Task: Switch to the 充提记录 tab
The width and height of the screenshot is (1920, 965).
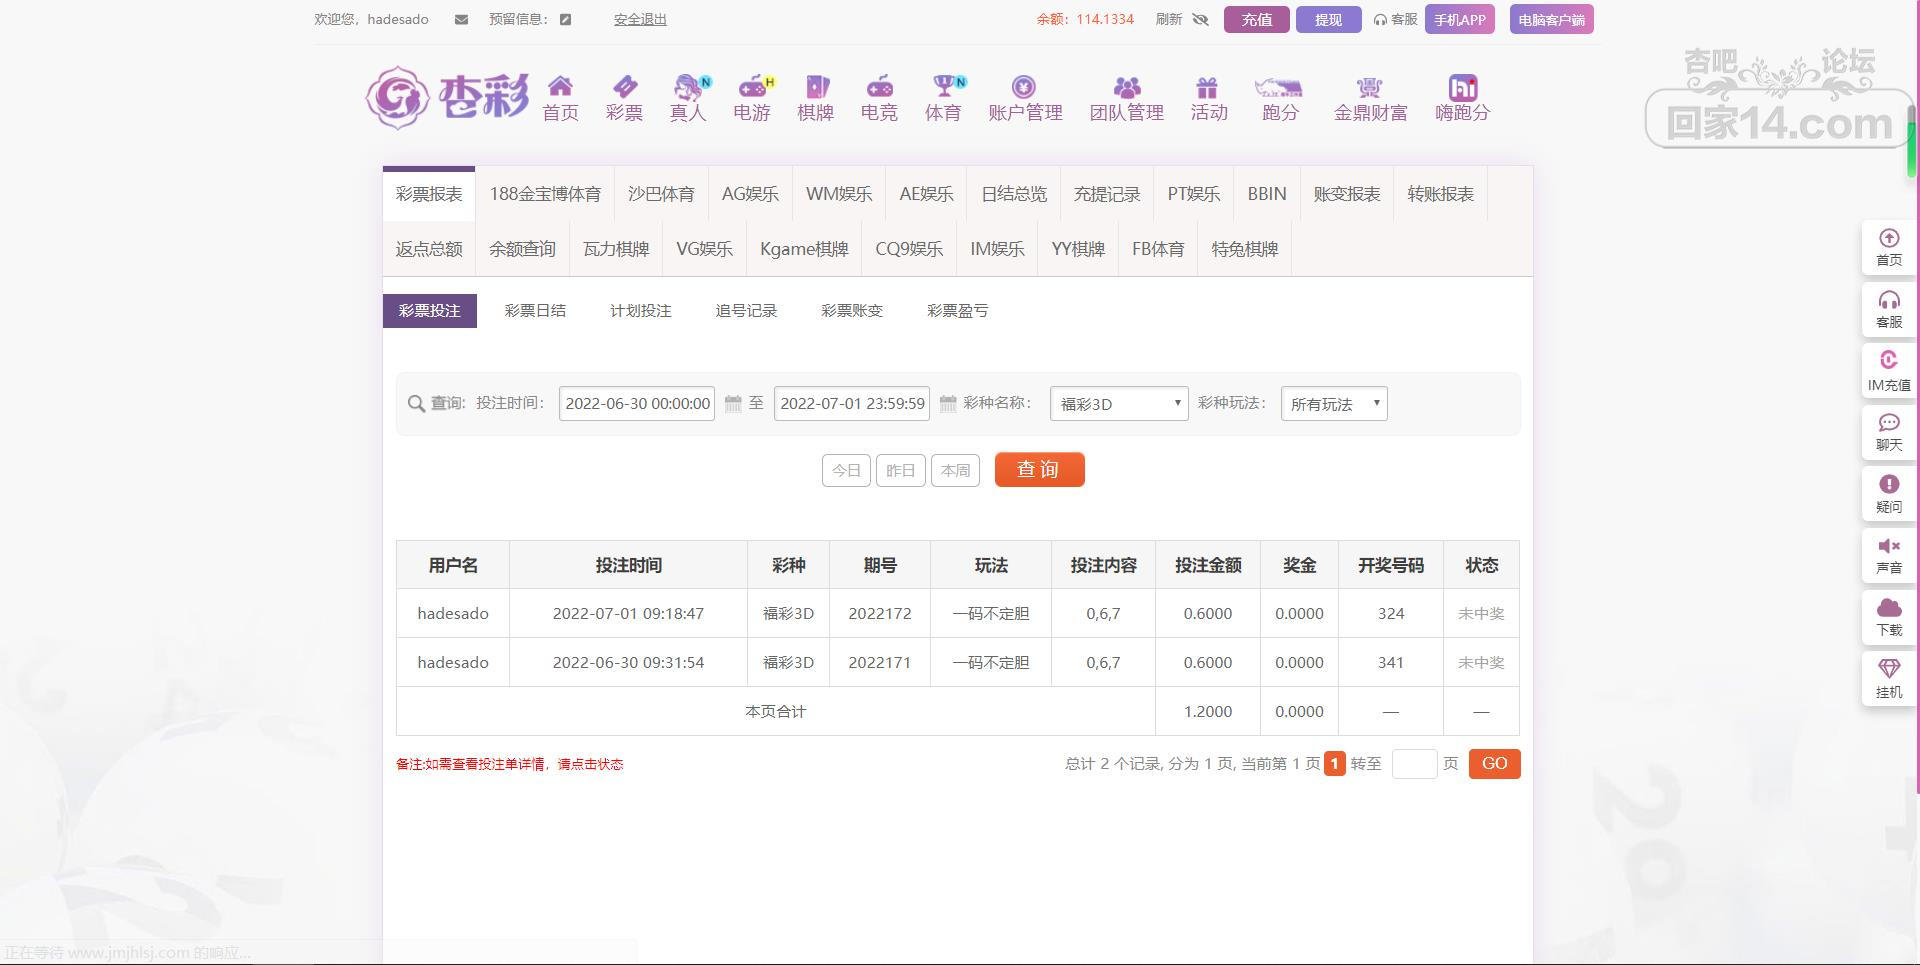Action: (1106, 194)
